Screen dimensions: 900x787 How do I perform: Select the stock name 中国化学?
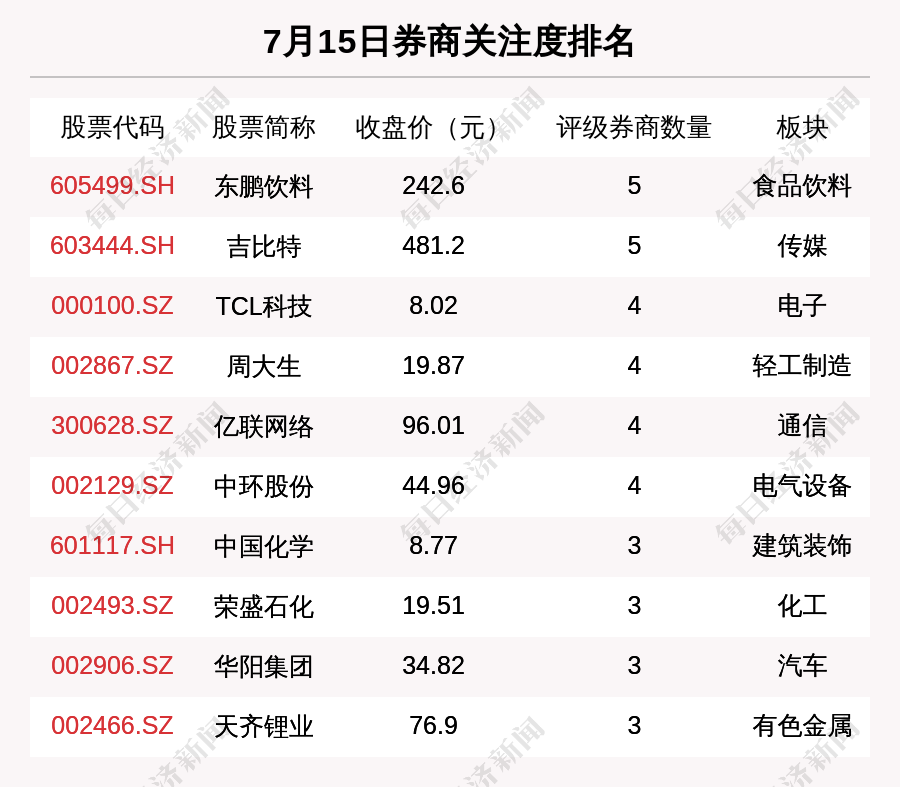[x=263, y=546]
